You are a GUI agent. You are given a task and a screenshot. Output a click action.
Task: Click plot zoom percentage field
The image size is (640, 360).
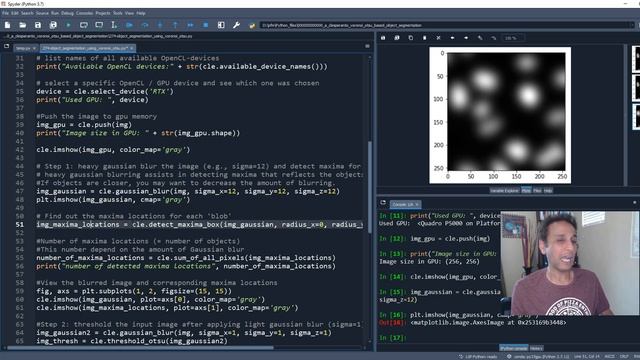[x=513, y=38]
